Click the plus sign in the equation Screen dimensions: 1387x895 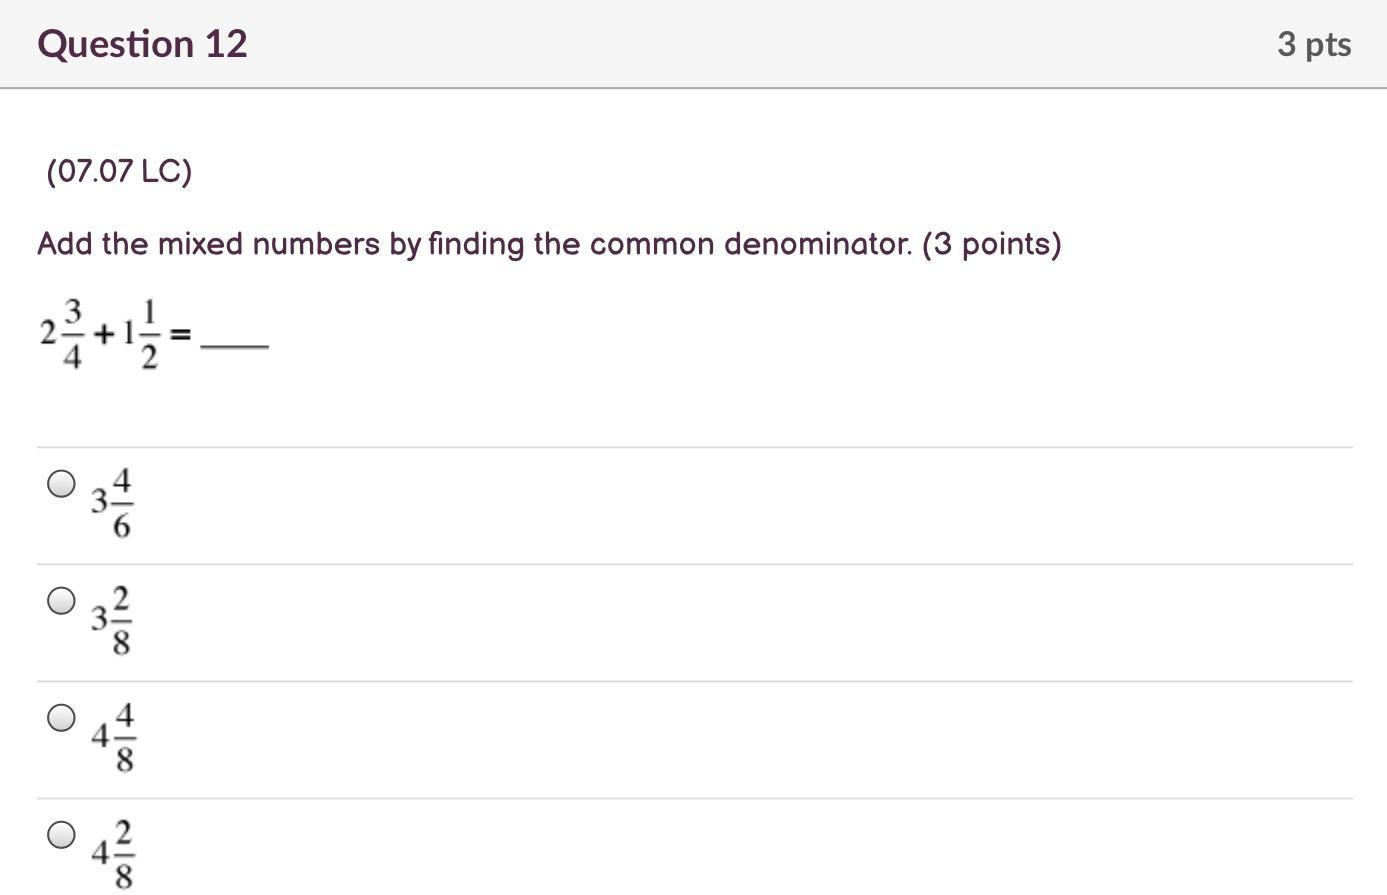coord(103,334)
